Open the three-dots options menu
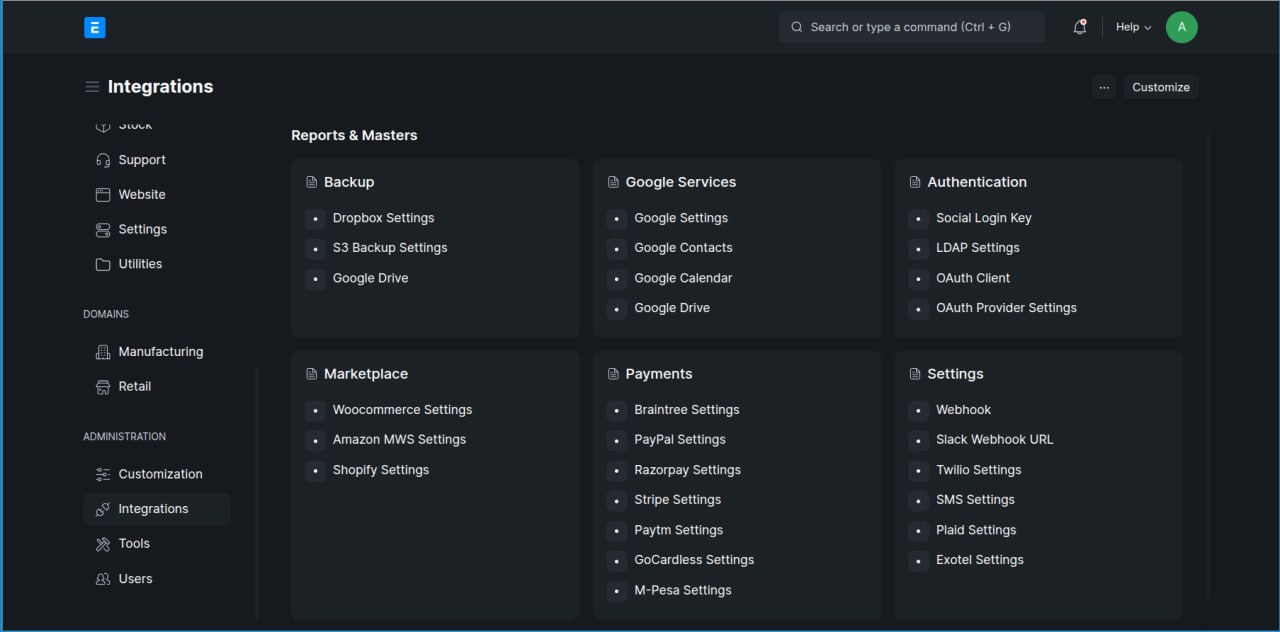 [x=1104, y=87]
